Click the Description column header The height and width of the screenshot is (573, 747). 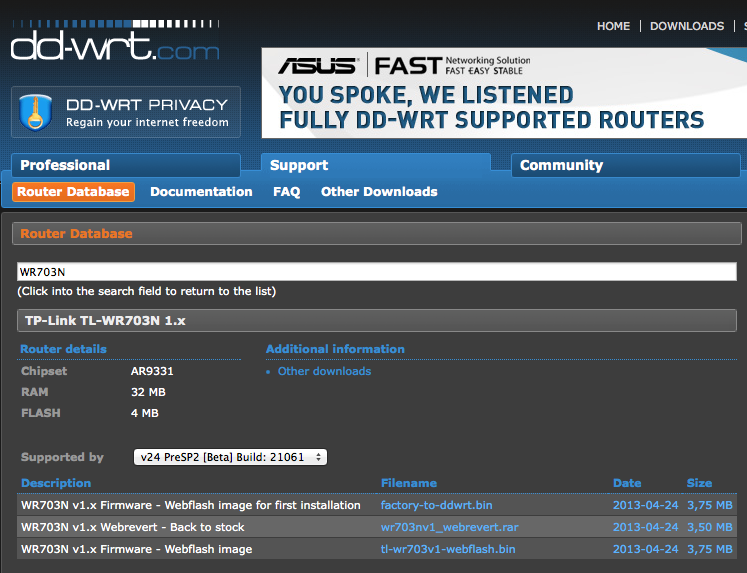[x=56, y=483]
